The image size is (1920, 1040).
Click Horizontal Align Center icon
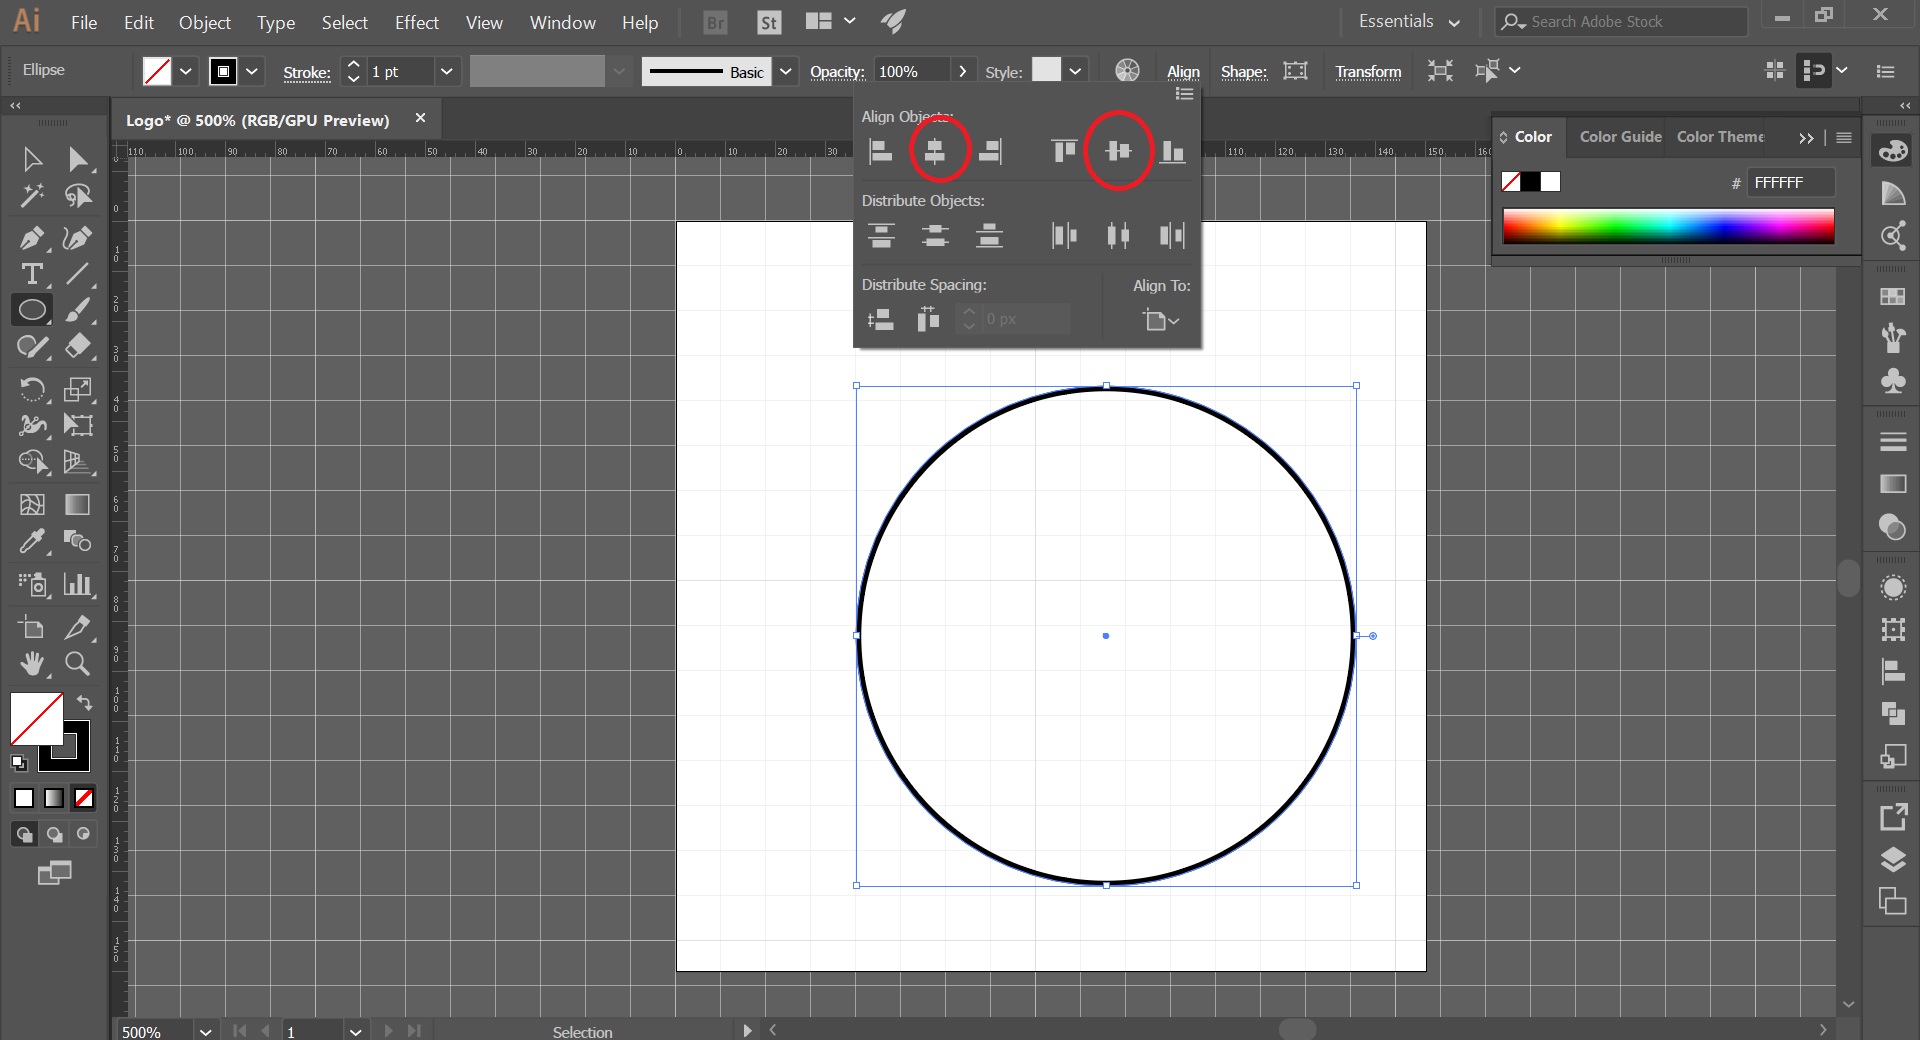pos(935,151)
